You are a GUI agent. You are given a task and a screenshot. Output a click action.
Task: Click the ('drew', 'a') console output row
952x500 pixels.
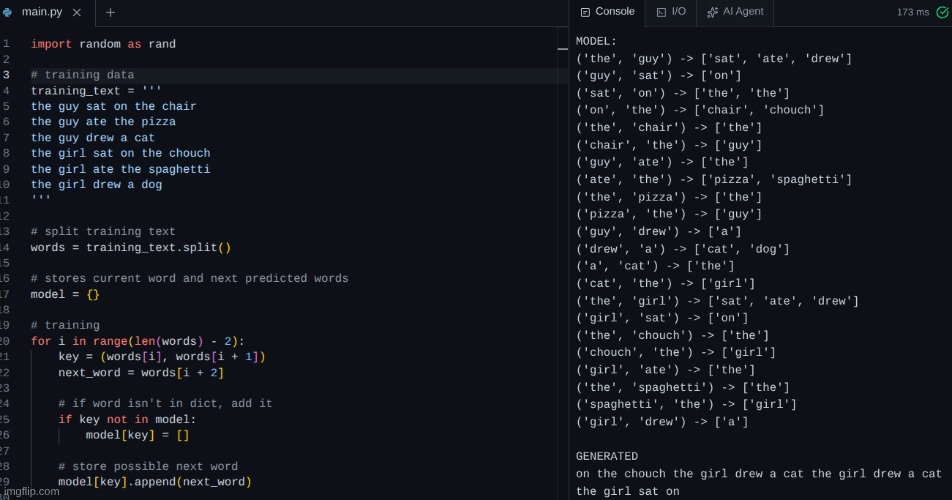point(682,249)
